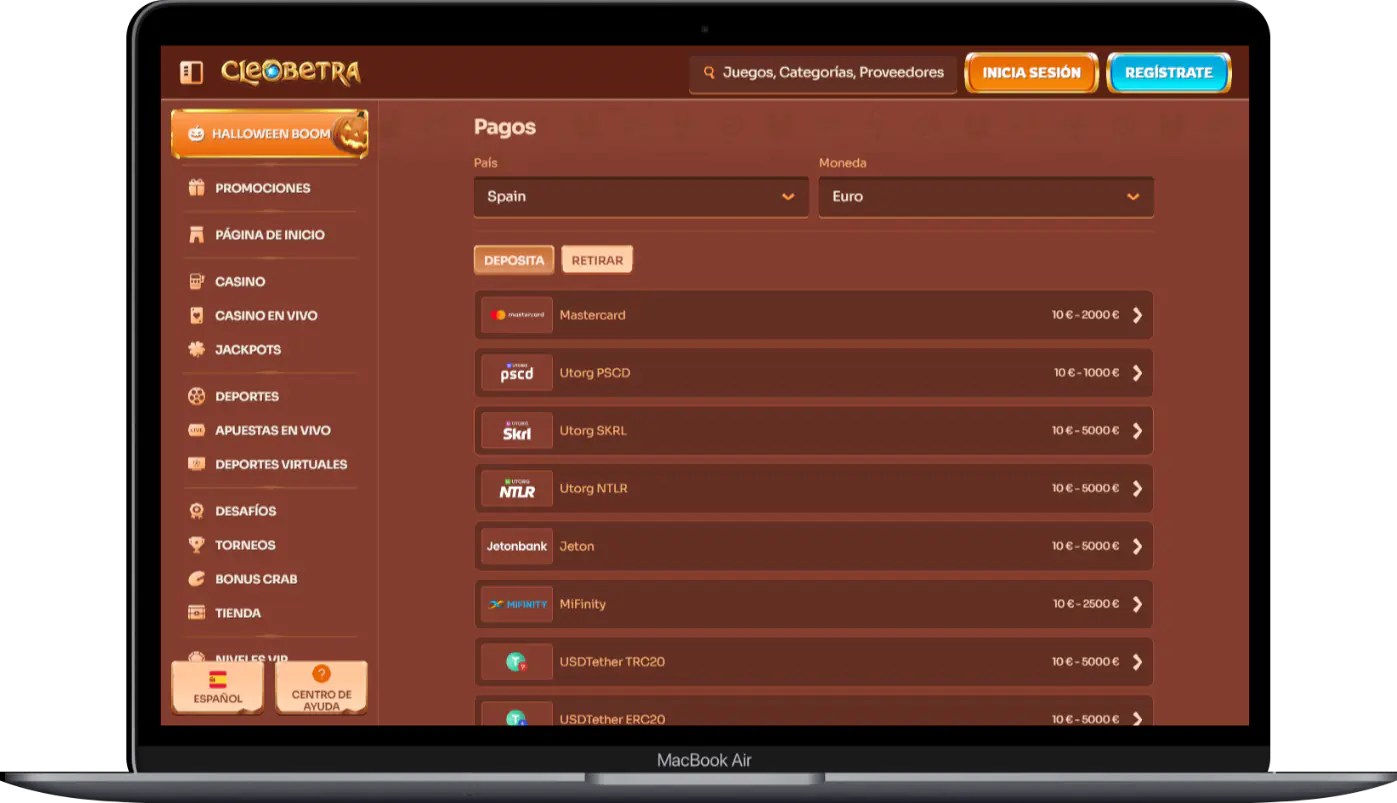
Task: Click the Torneos trophy icon
Action: pyautogui.click(x=197, y=545)
